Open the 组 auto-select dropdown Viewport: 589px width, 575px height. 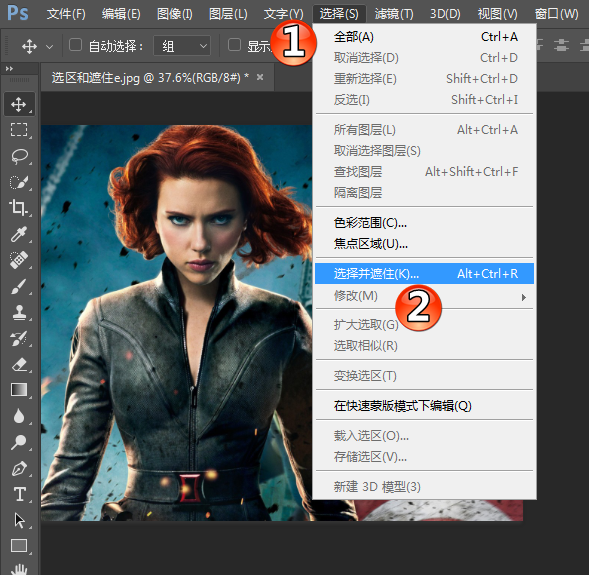click(x=182, y=46)
